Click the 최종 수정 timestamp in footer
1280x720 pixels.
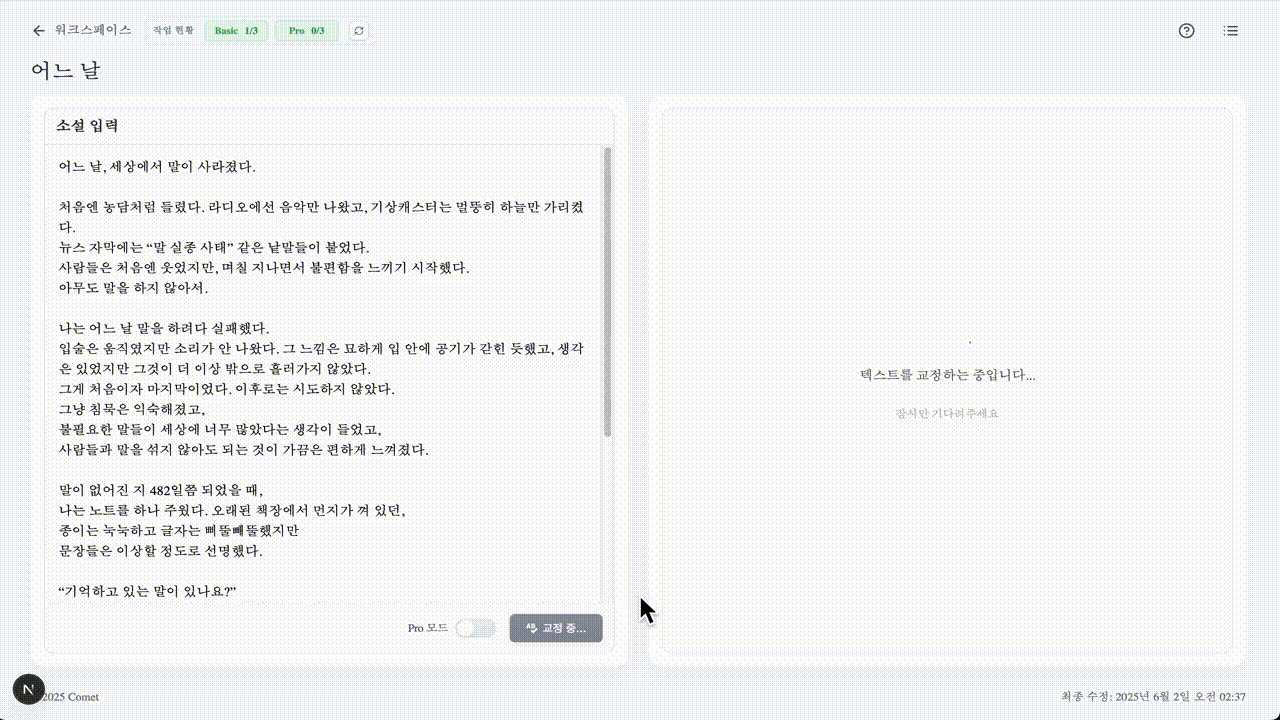click(x=1153, y=697)
